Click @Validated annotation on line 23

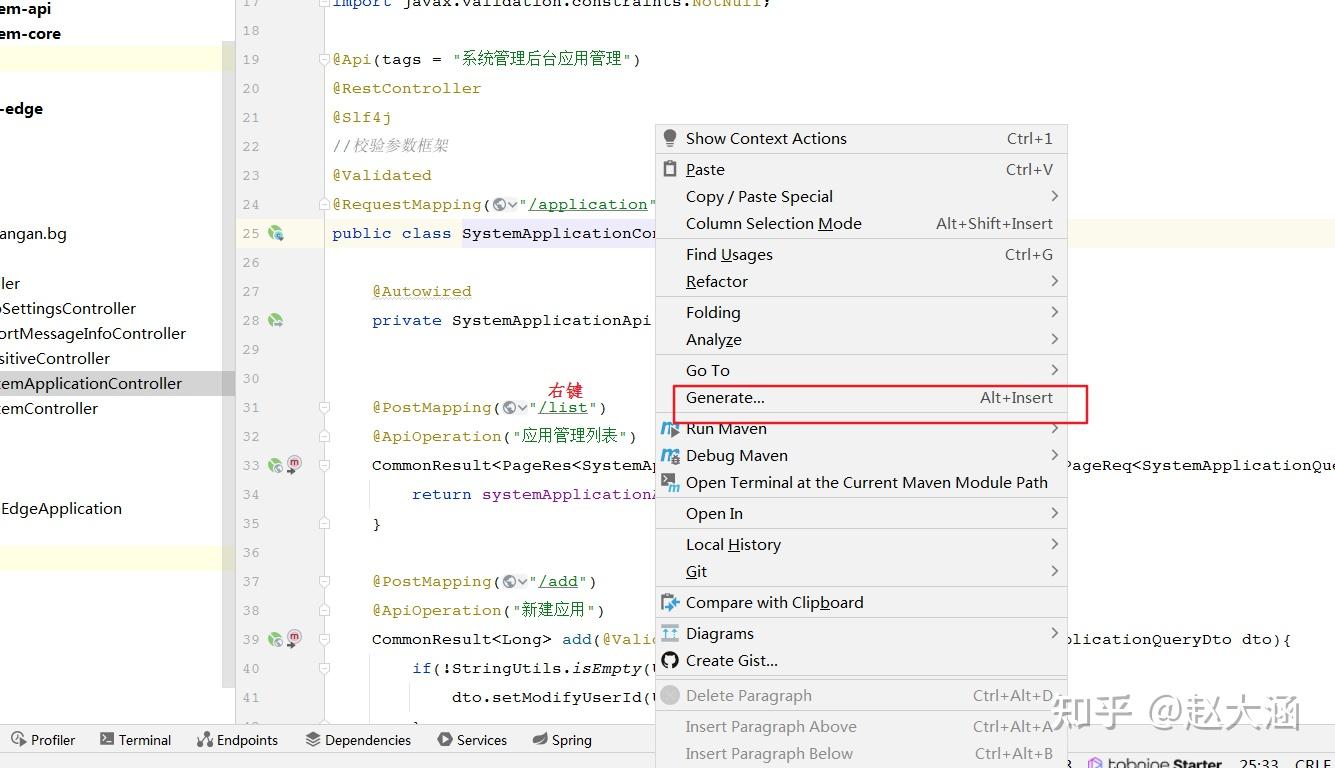pyautogui.click(x=382, y=175)
